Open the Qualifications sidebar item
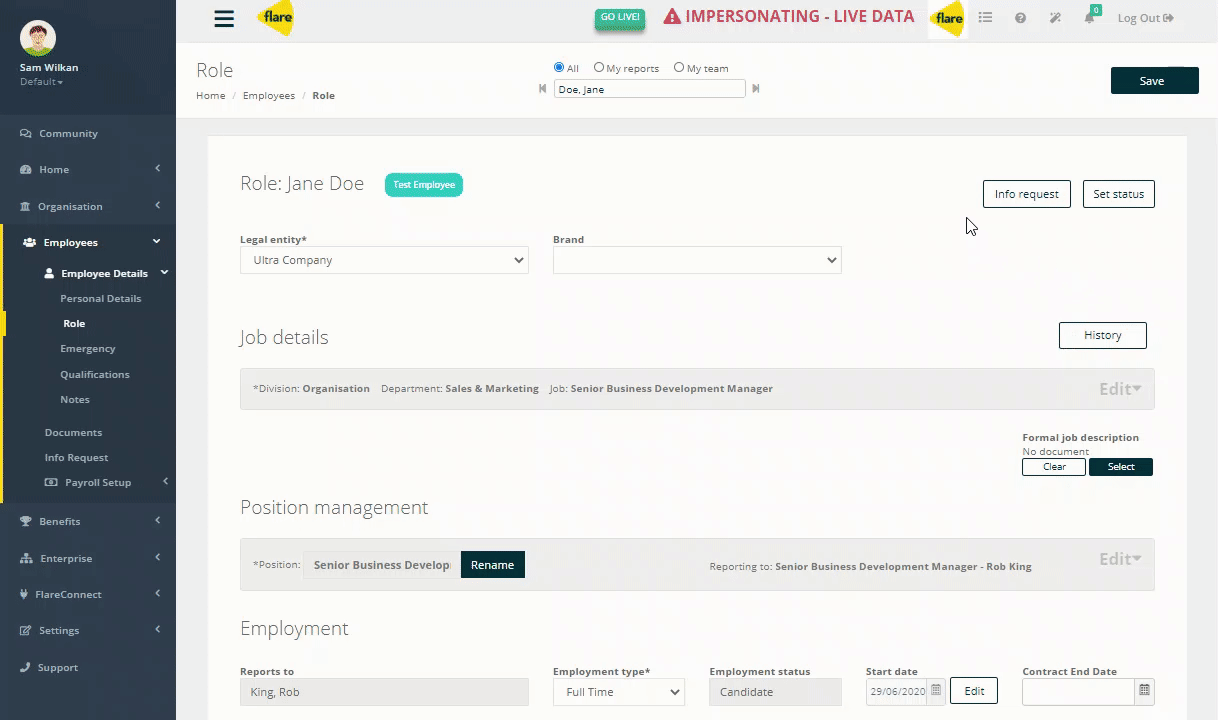The width and height of the screenshot is (1218, 720). (95, 375)
